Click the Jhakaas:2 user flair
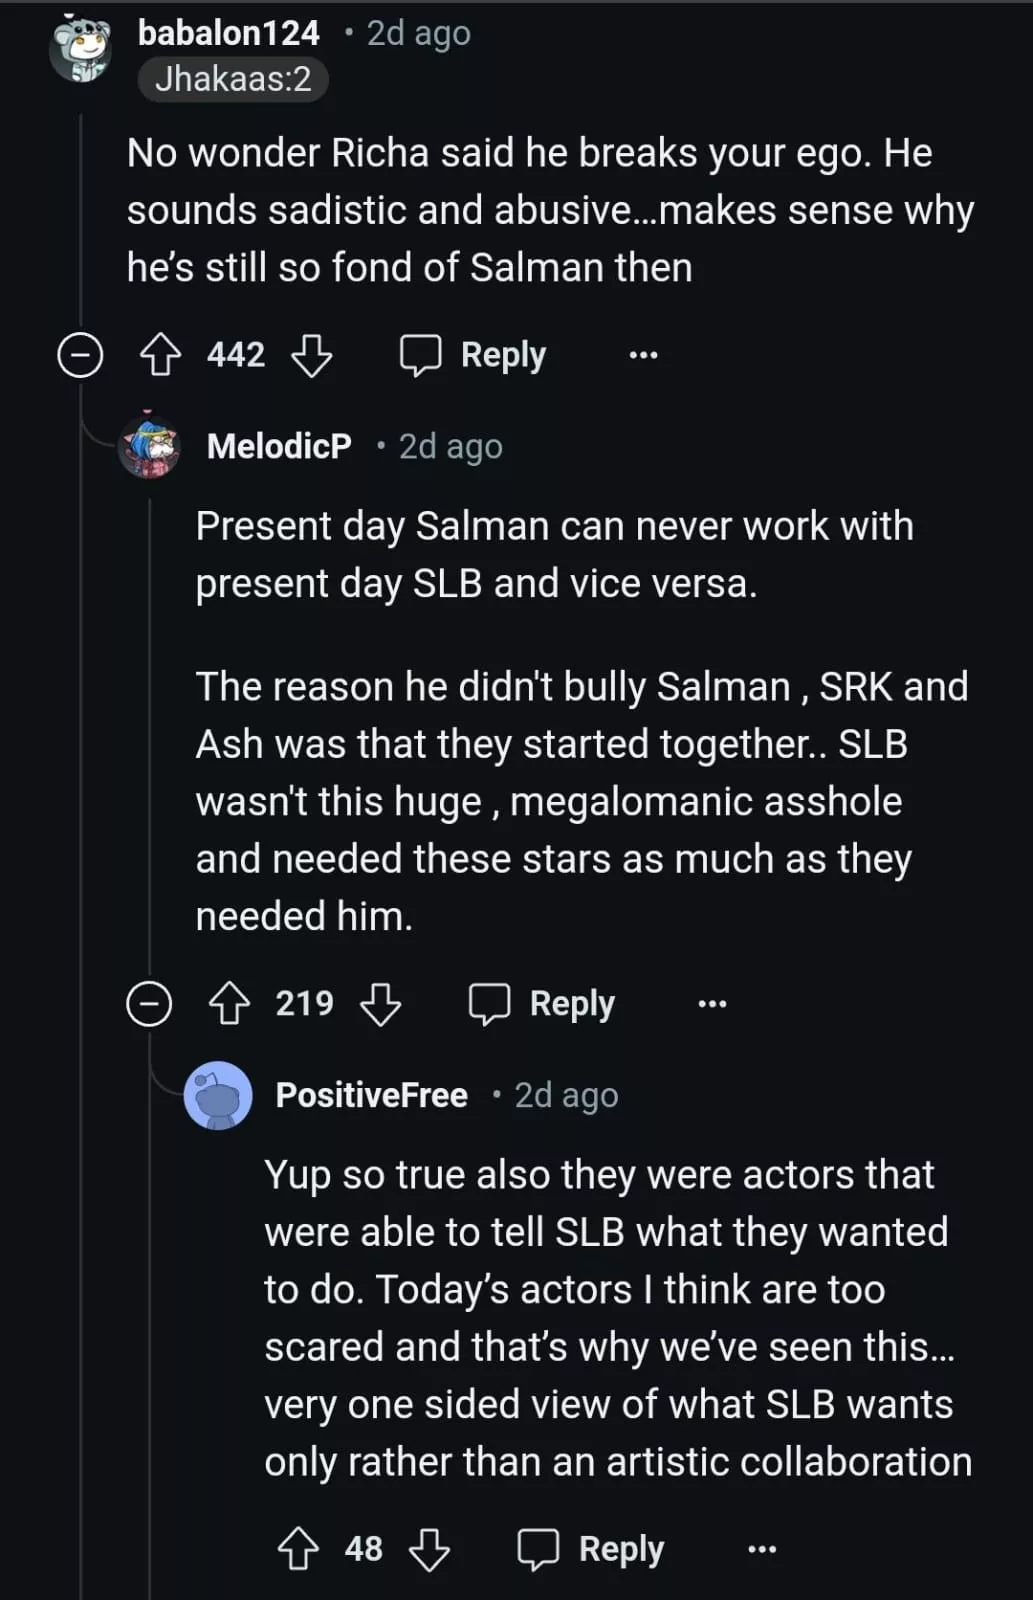The width and height of the screenshot is (1033, 1600). coord(233,79)
